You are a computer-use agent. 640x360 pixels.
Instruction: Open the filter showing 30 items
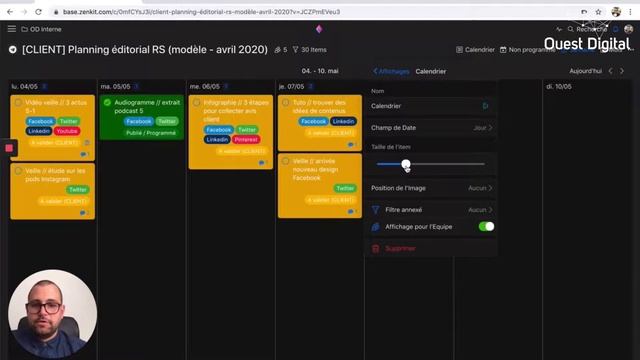coord(309,50)
